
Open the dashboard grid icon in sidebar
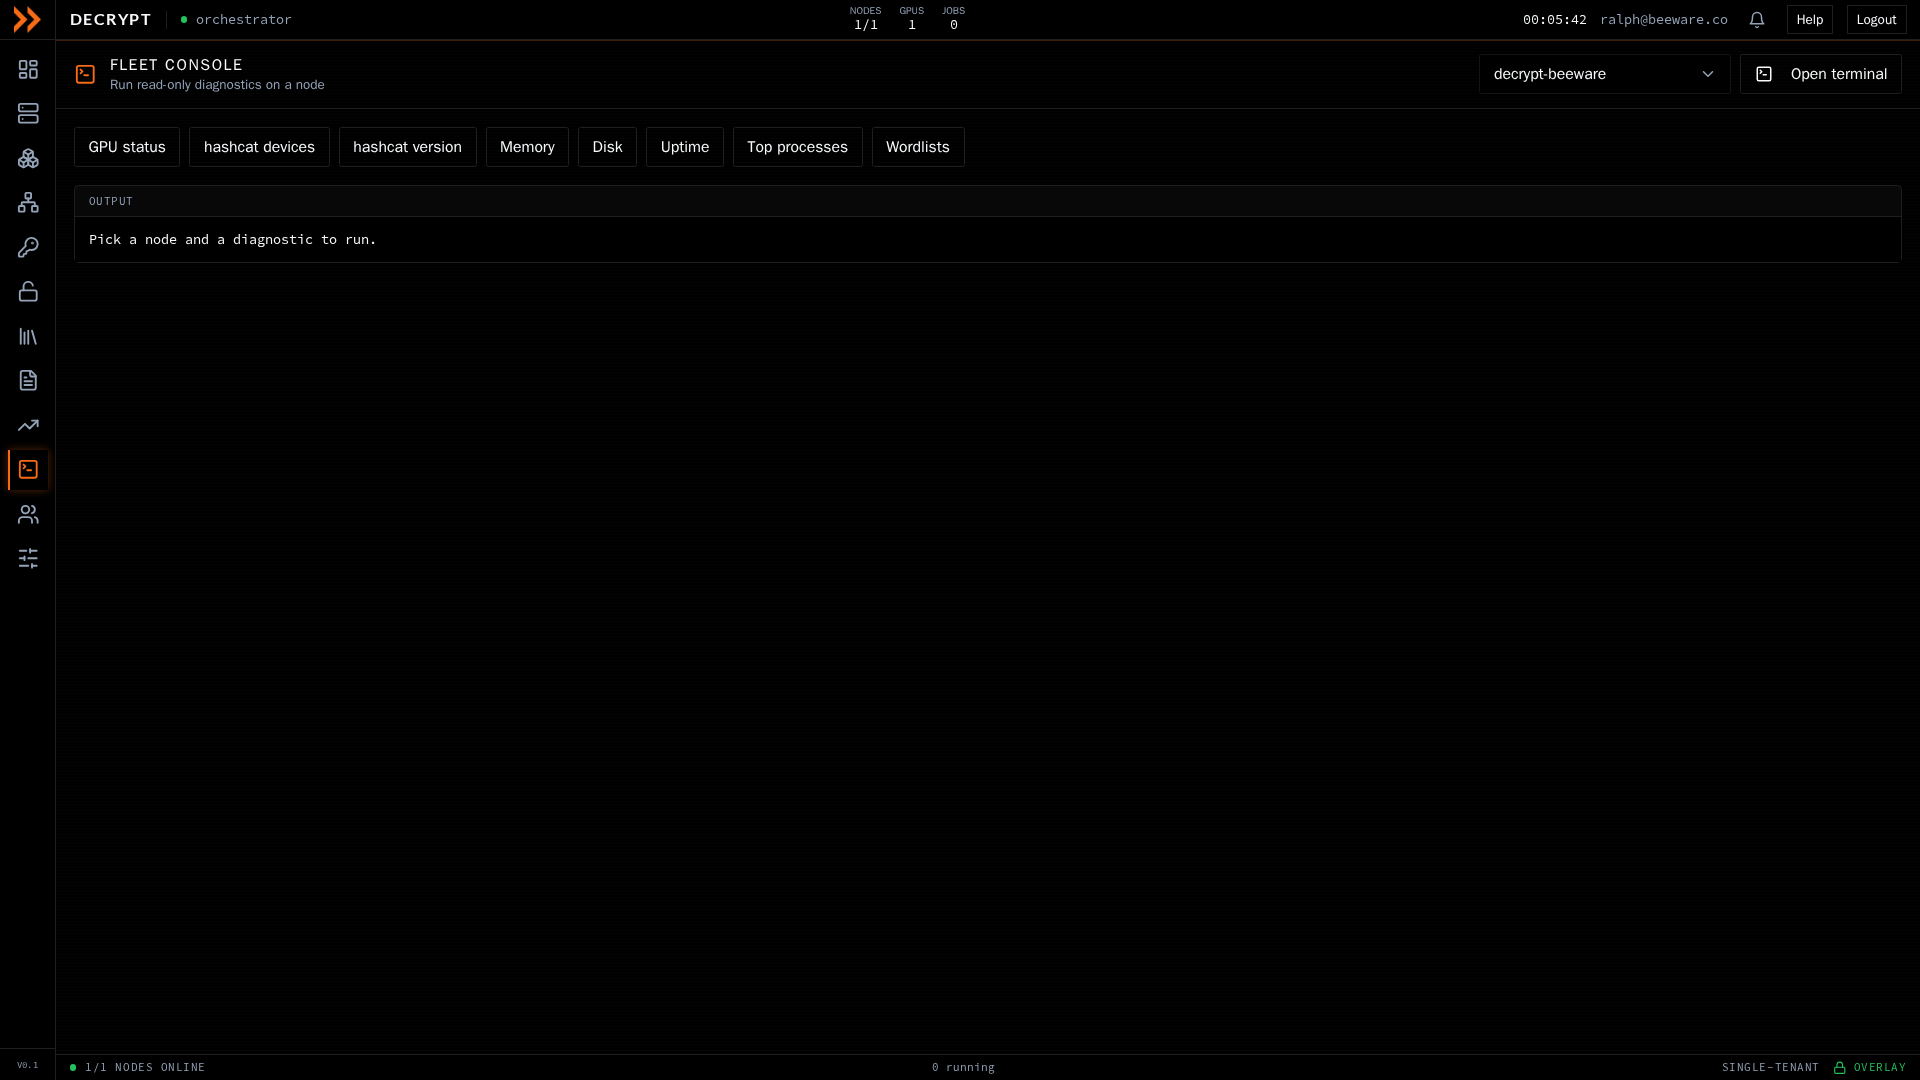28,69
